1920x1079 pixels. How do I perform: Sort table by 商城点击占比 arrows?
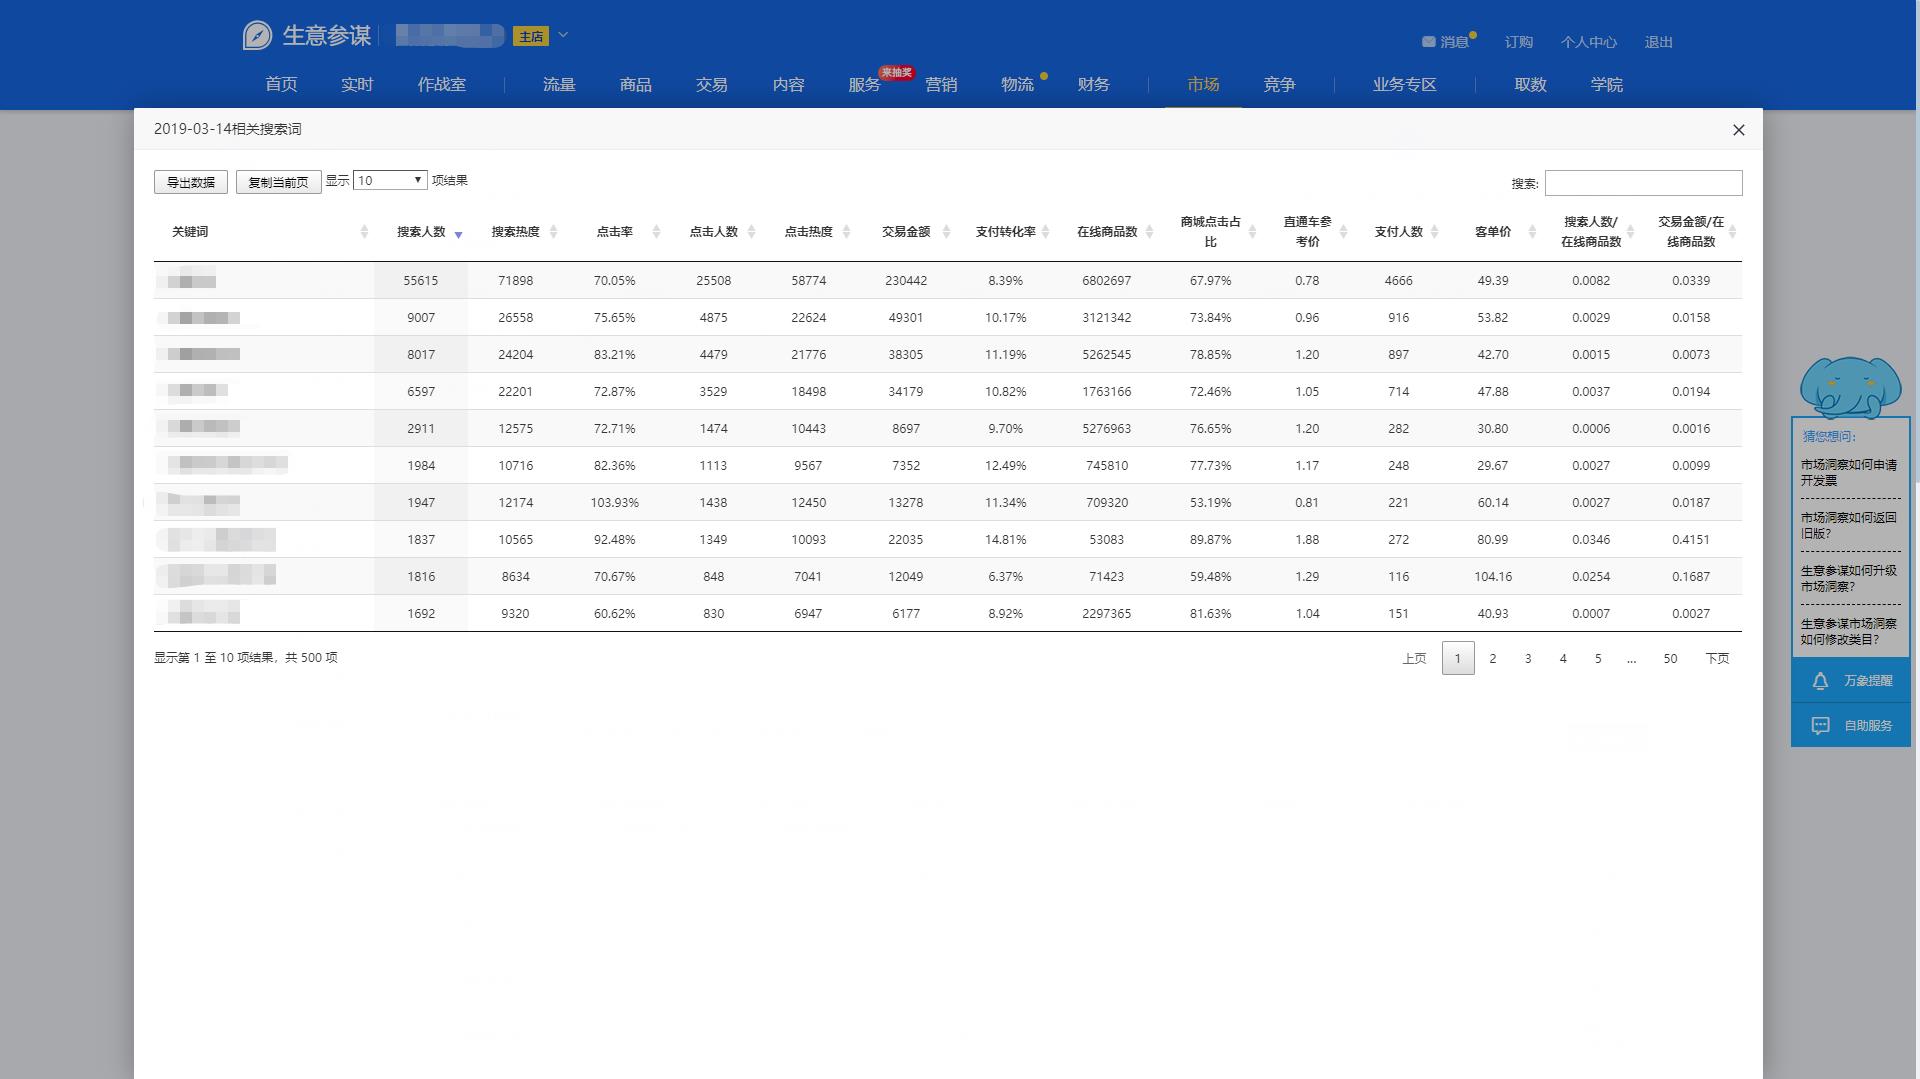1252,232
